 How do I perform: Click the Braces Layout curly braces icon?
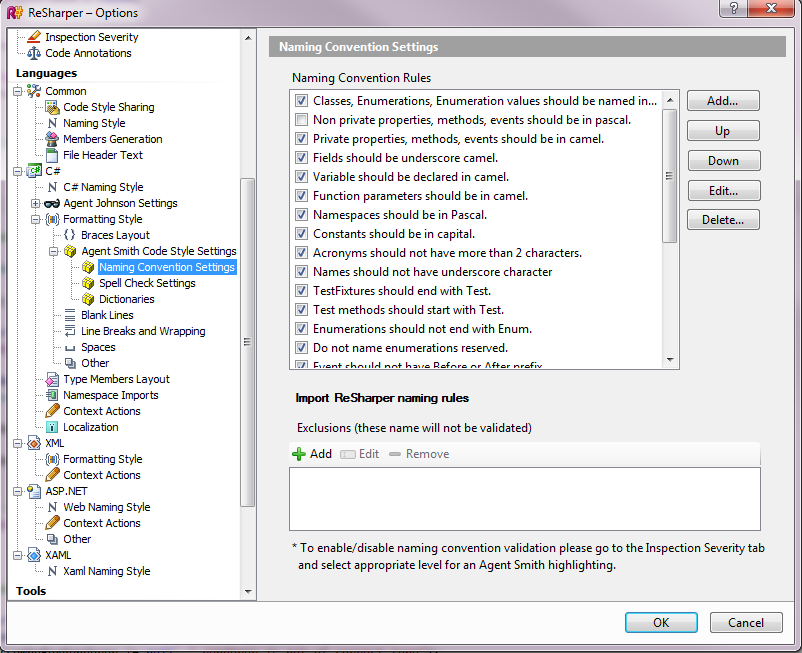click(x=70, y=235)
